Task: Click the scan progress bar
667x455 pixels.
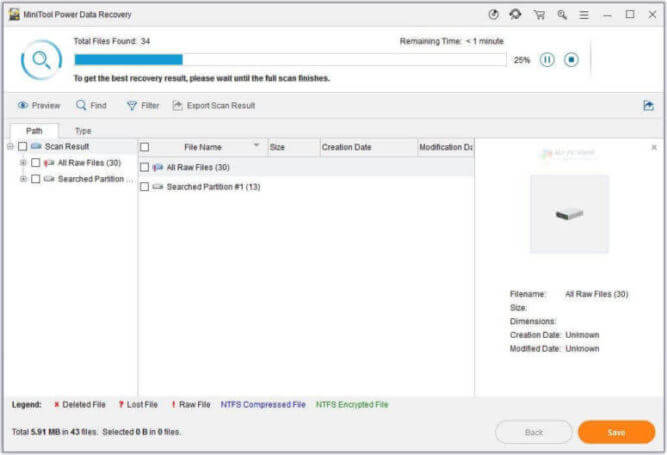Action: [290, 60]
